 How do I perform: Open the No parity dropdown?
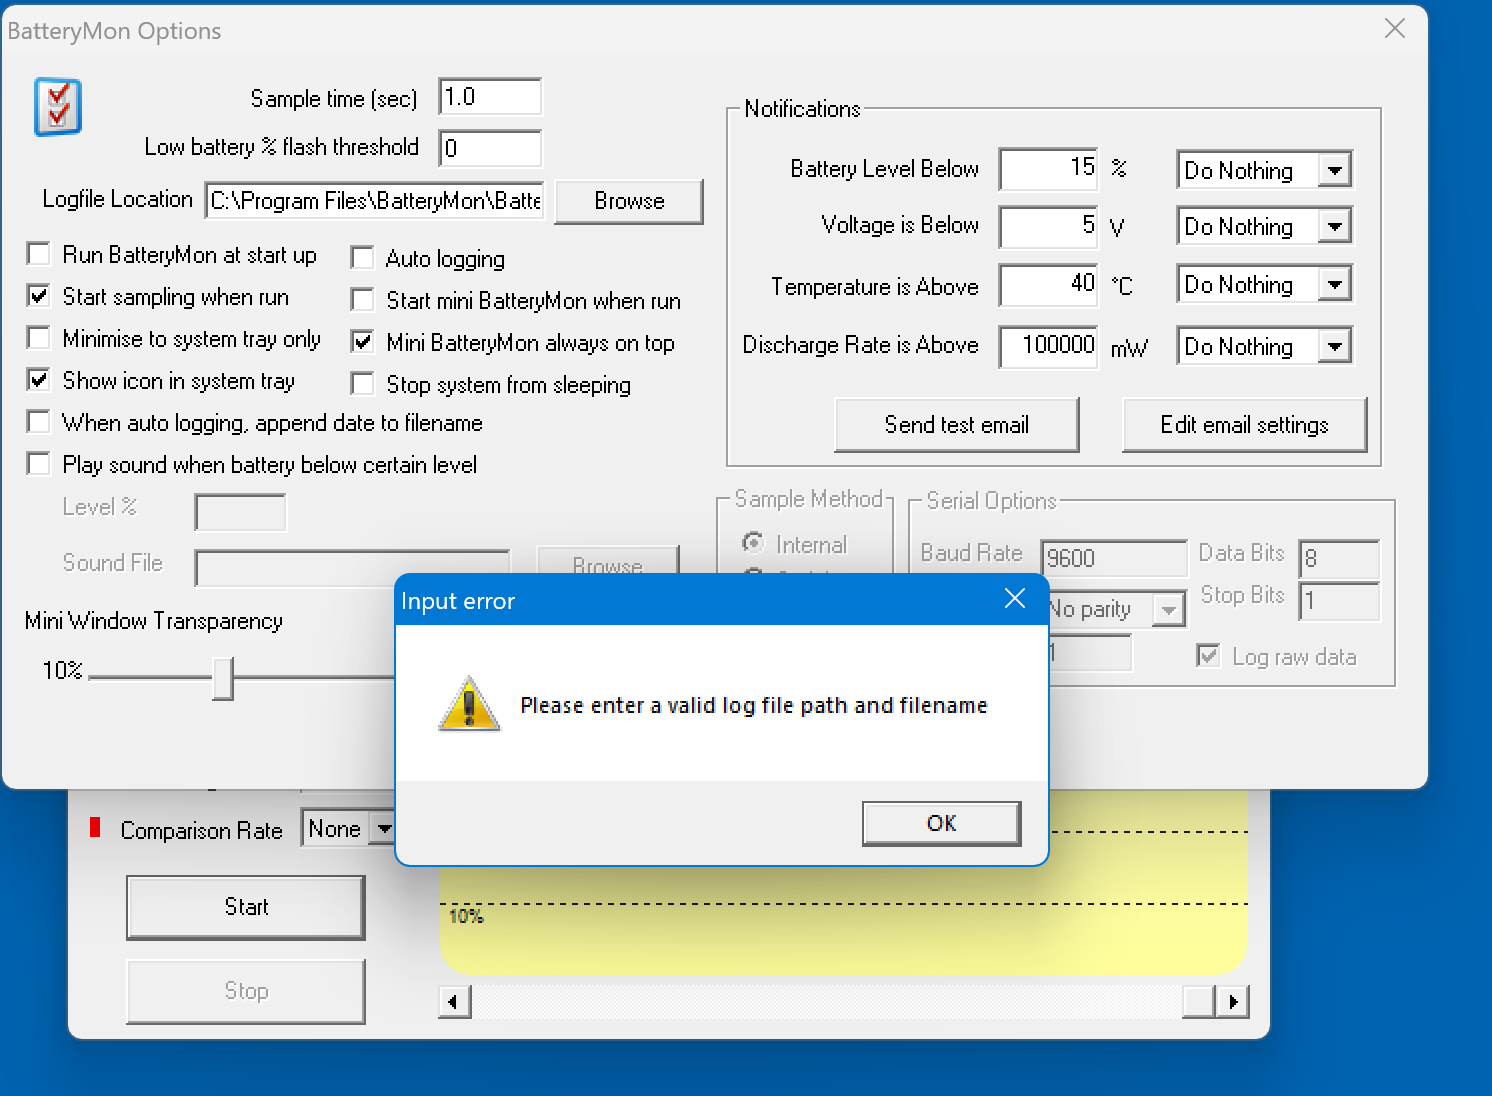coord(1168,609)
